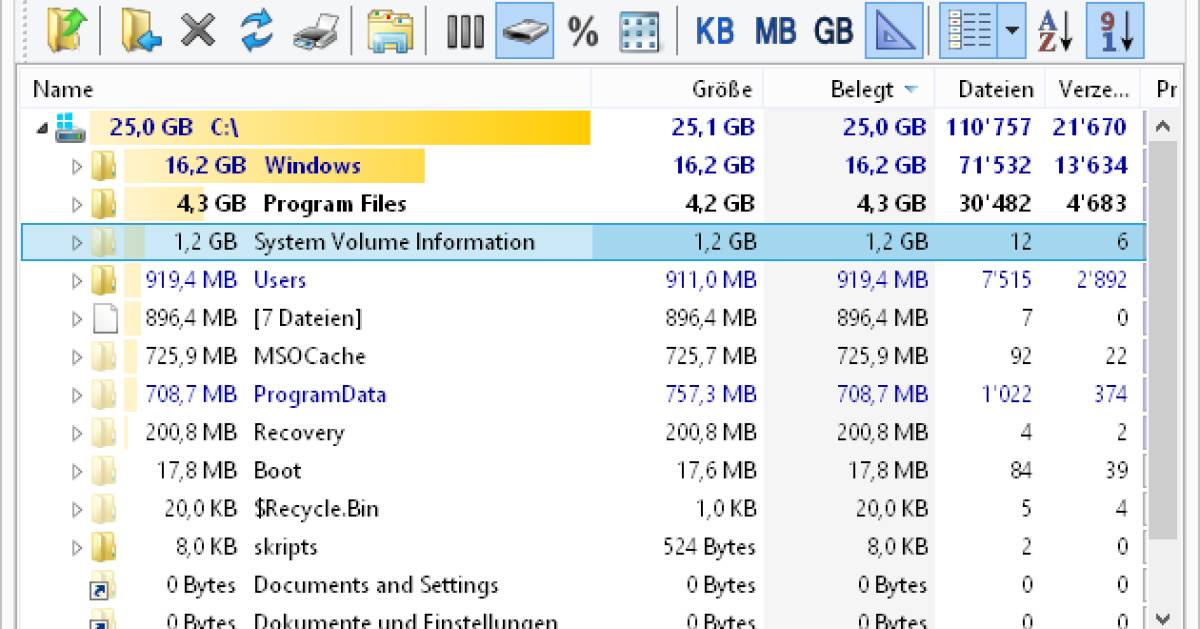Click the Documents and Settings shortcut icon
1200x629 pixels.
click(x=104, y=586)
